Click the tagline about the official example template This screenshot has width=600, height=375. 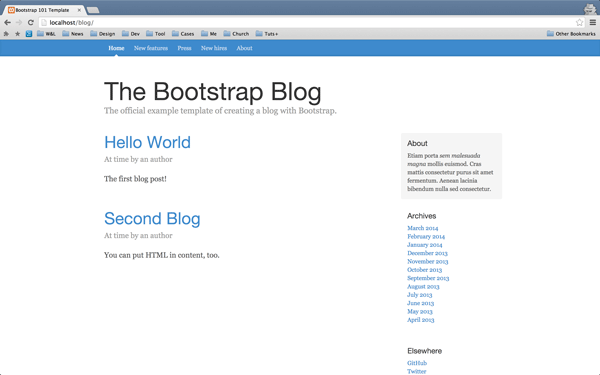click(x=220, y=111)
